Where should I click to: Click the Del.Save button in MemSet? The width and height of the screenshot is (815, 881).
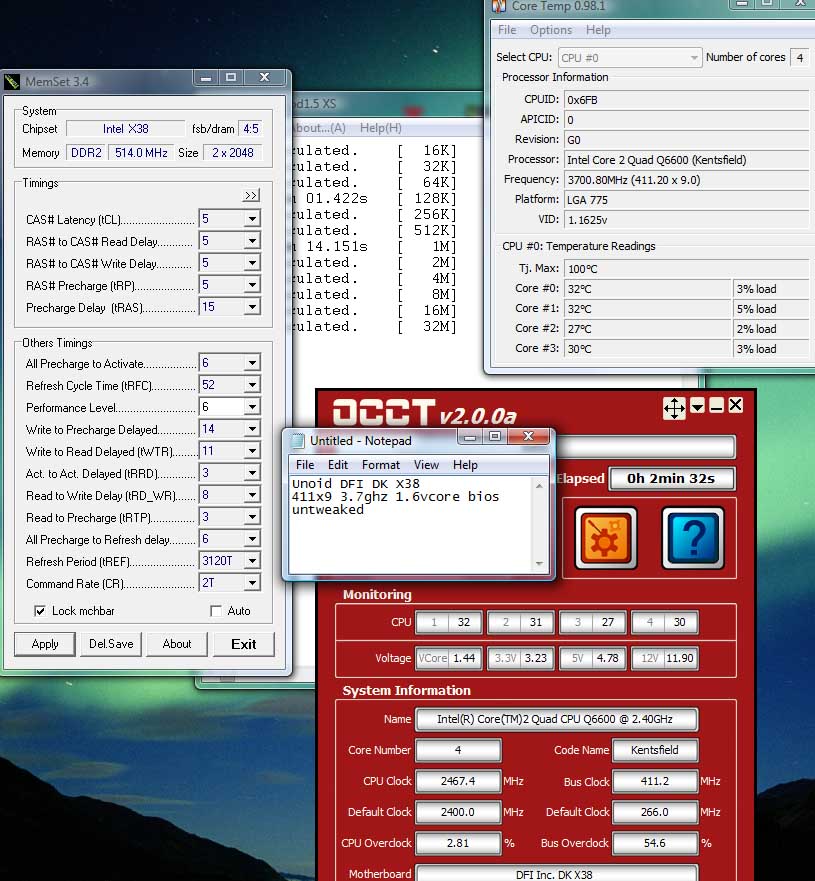pyautogui.click(x=111, y=644)
